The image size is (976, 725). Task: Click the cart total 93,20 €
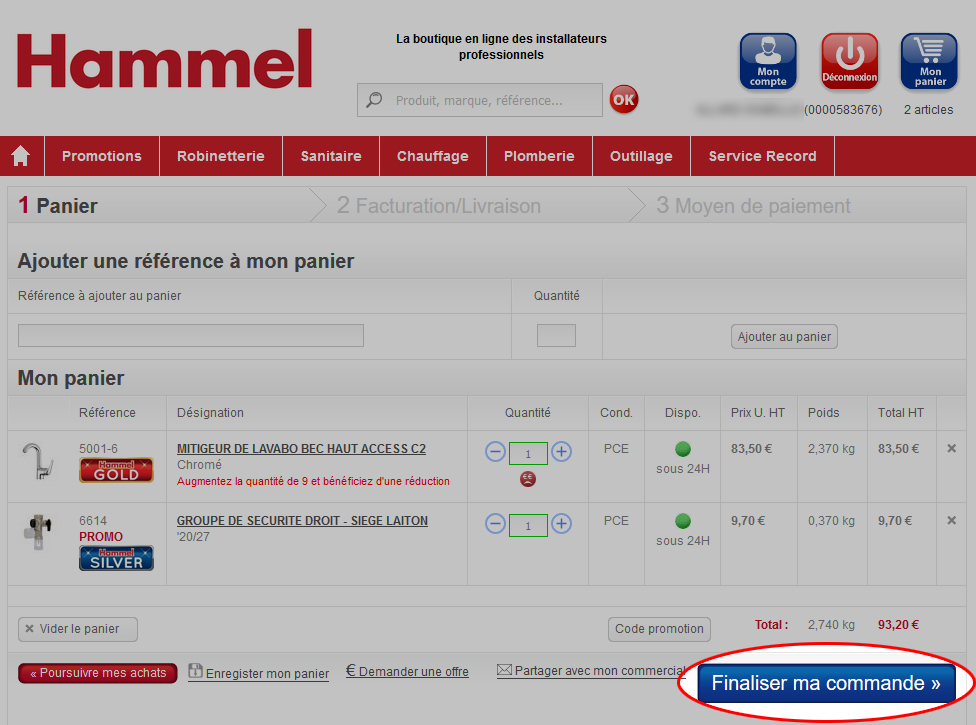(898, 625)
